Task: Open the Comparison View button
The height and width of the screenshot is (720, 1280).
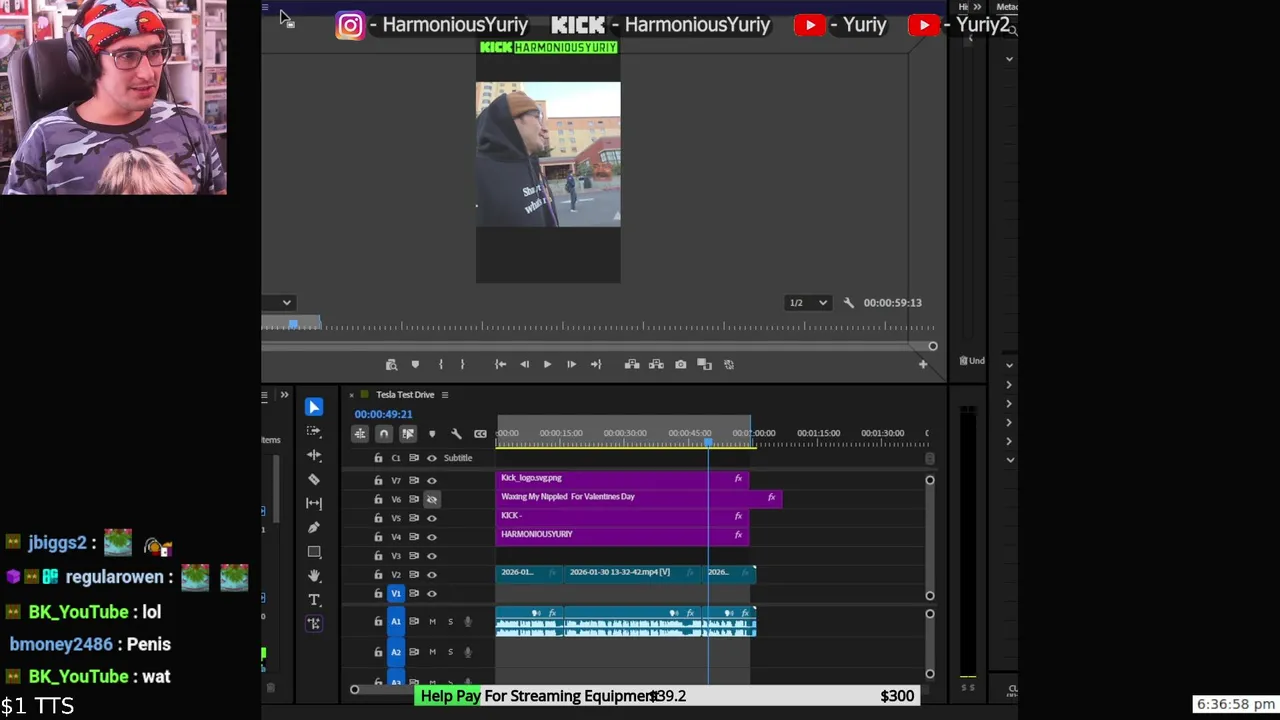Action: coord(704,364)
